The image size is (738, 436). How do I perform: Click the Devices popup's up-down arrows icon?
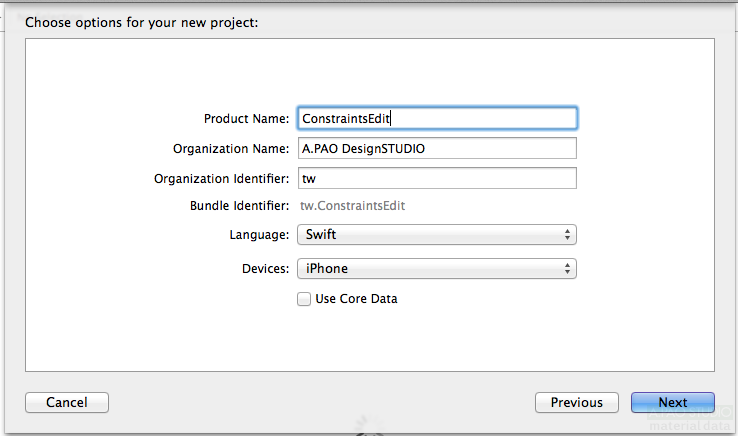(568, 268)
